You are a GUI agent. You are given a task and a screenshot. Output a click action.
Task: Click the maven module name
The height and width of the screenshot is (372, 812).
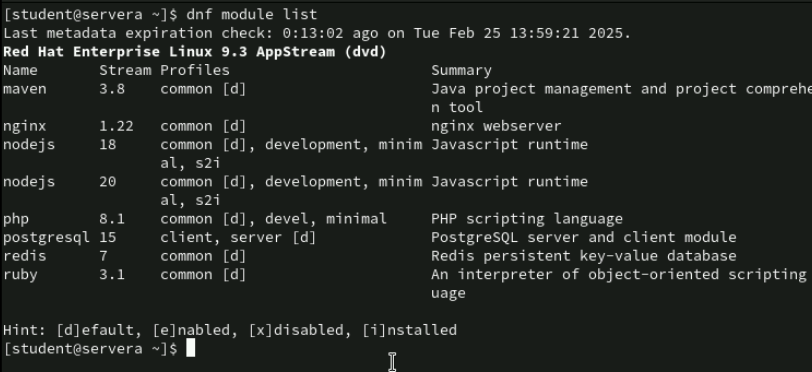click(x=24, y=89)
